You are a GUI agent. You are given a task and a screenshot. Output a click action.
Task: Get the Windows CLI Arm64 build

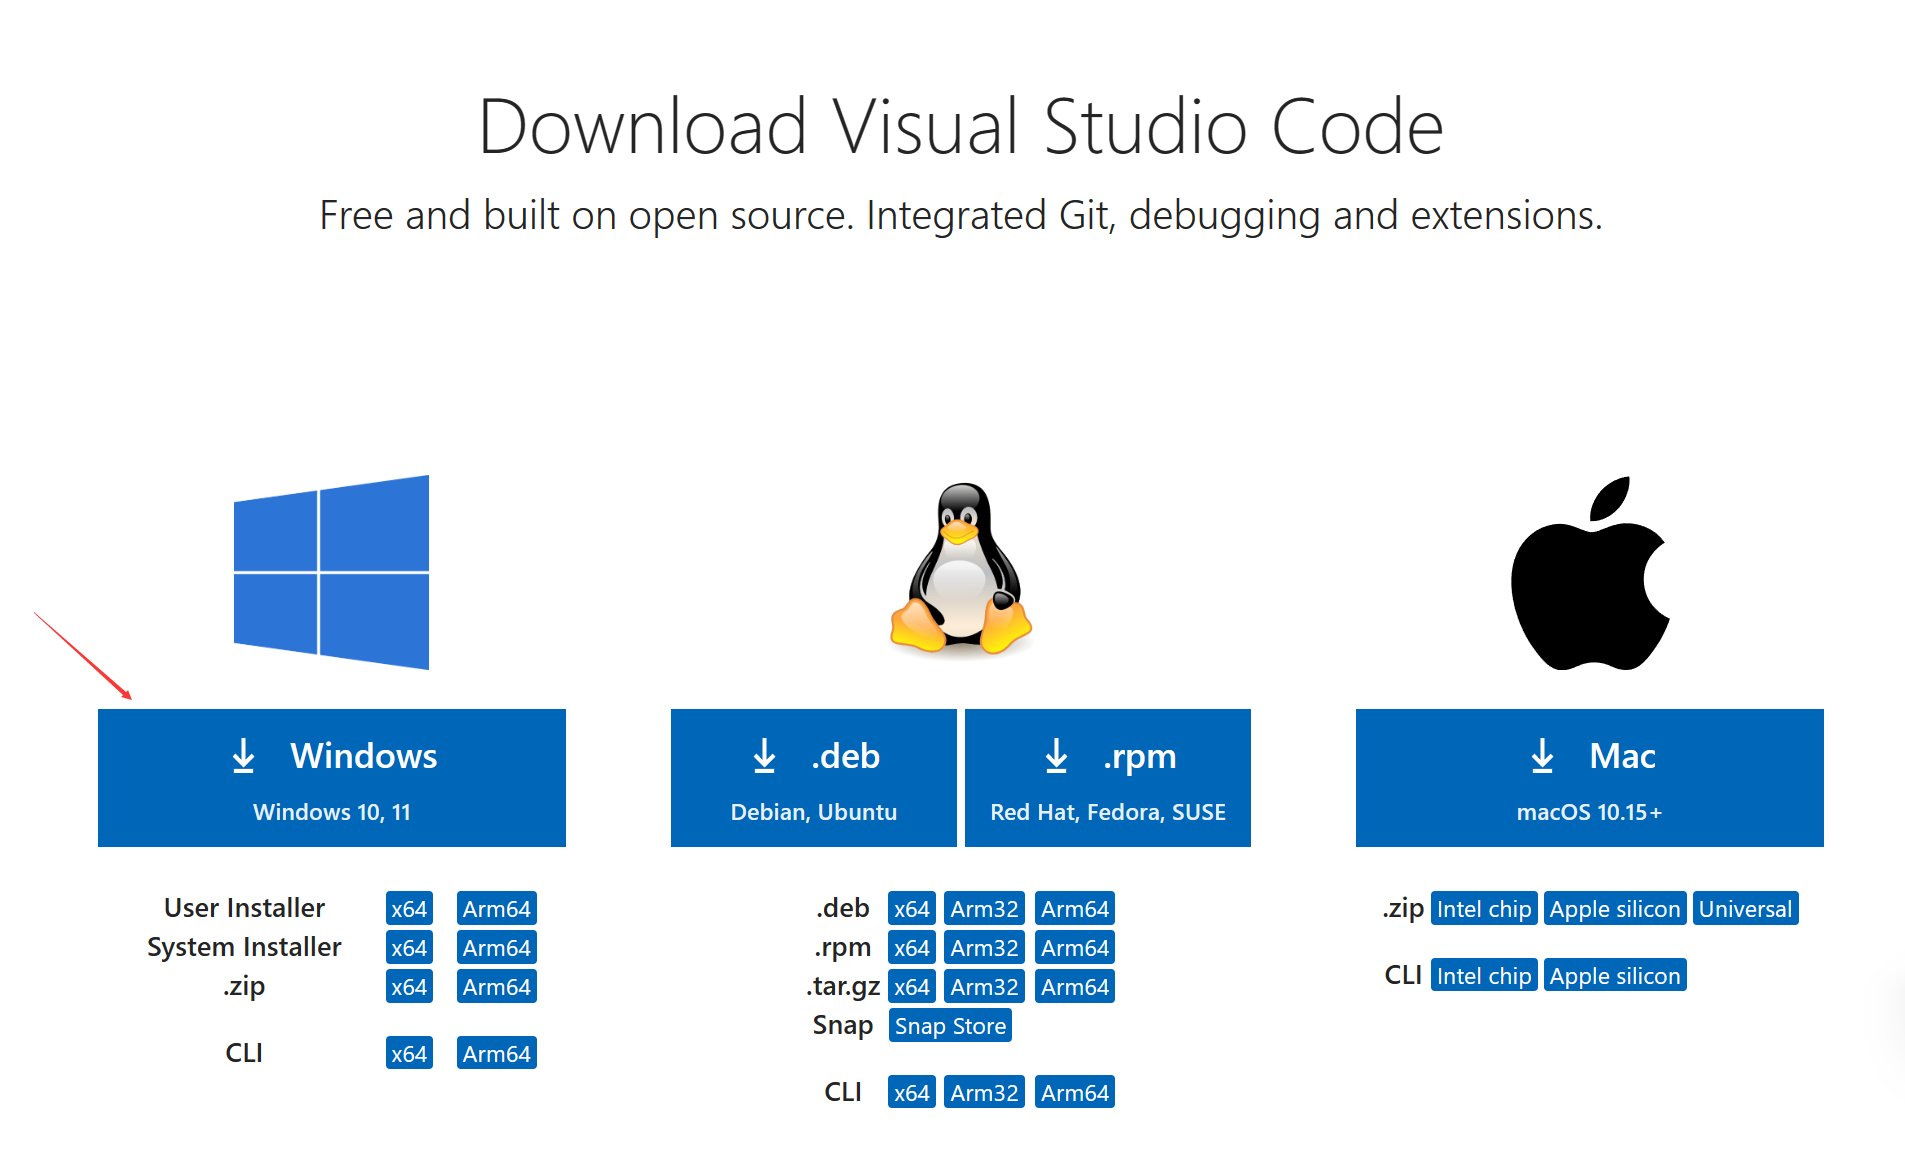tap(497, 1053)
